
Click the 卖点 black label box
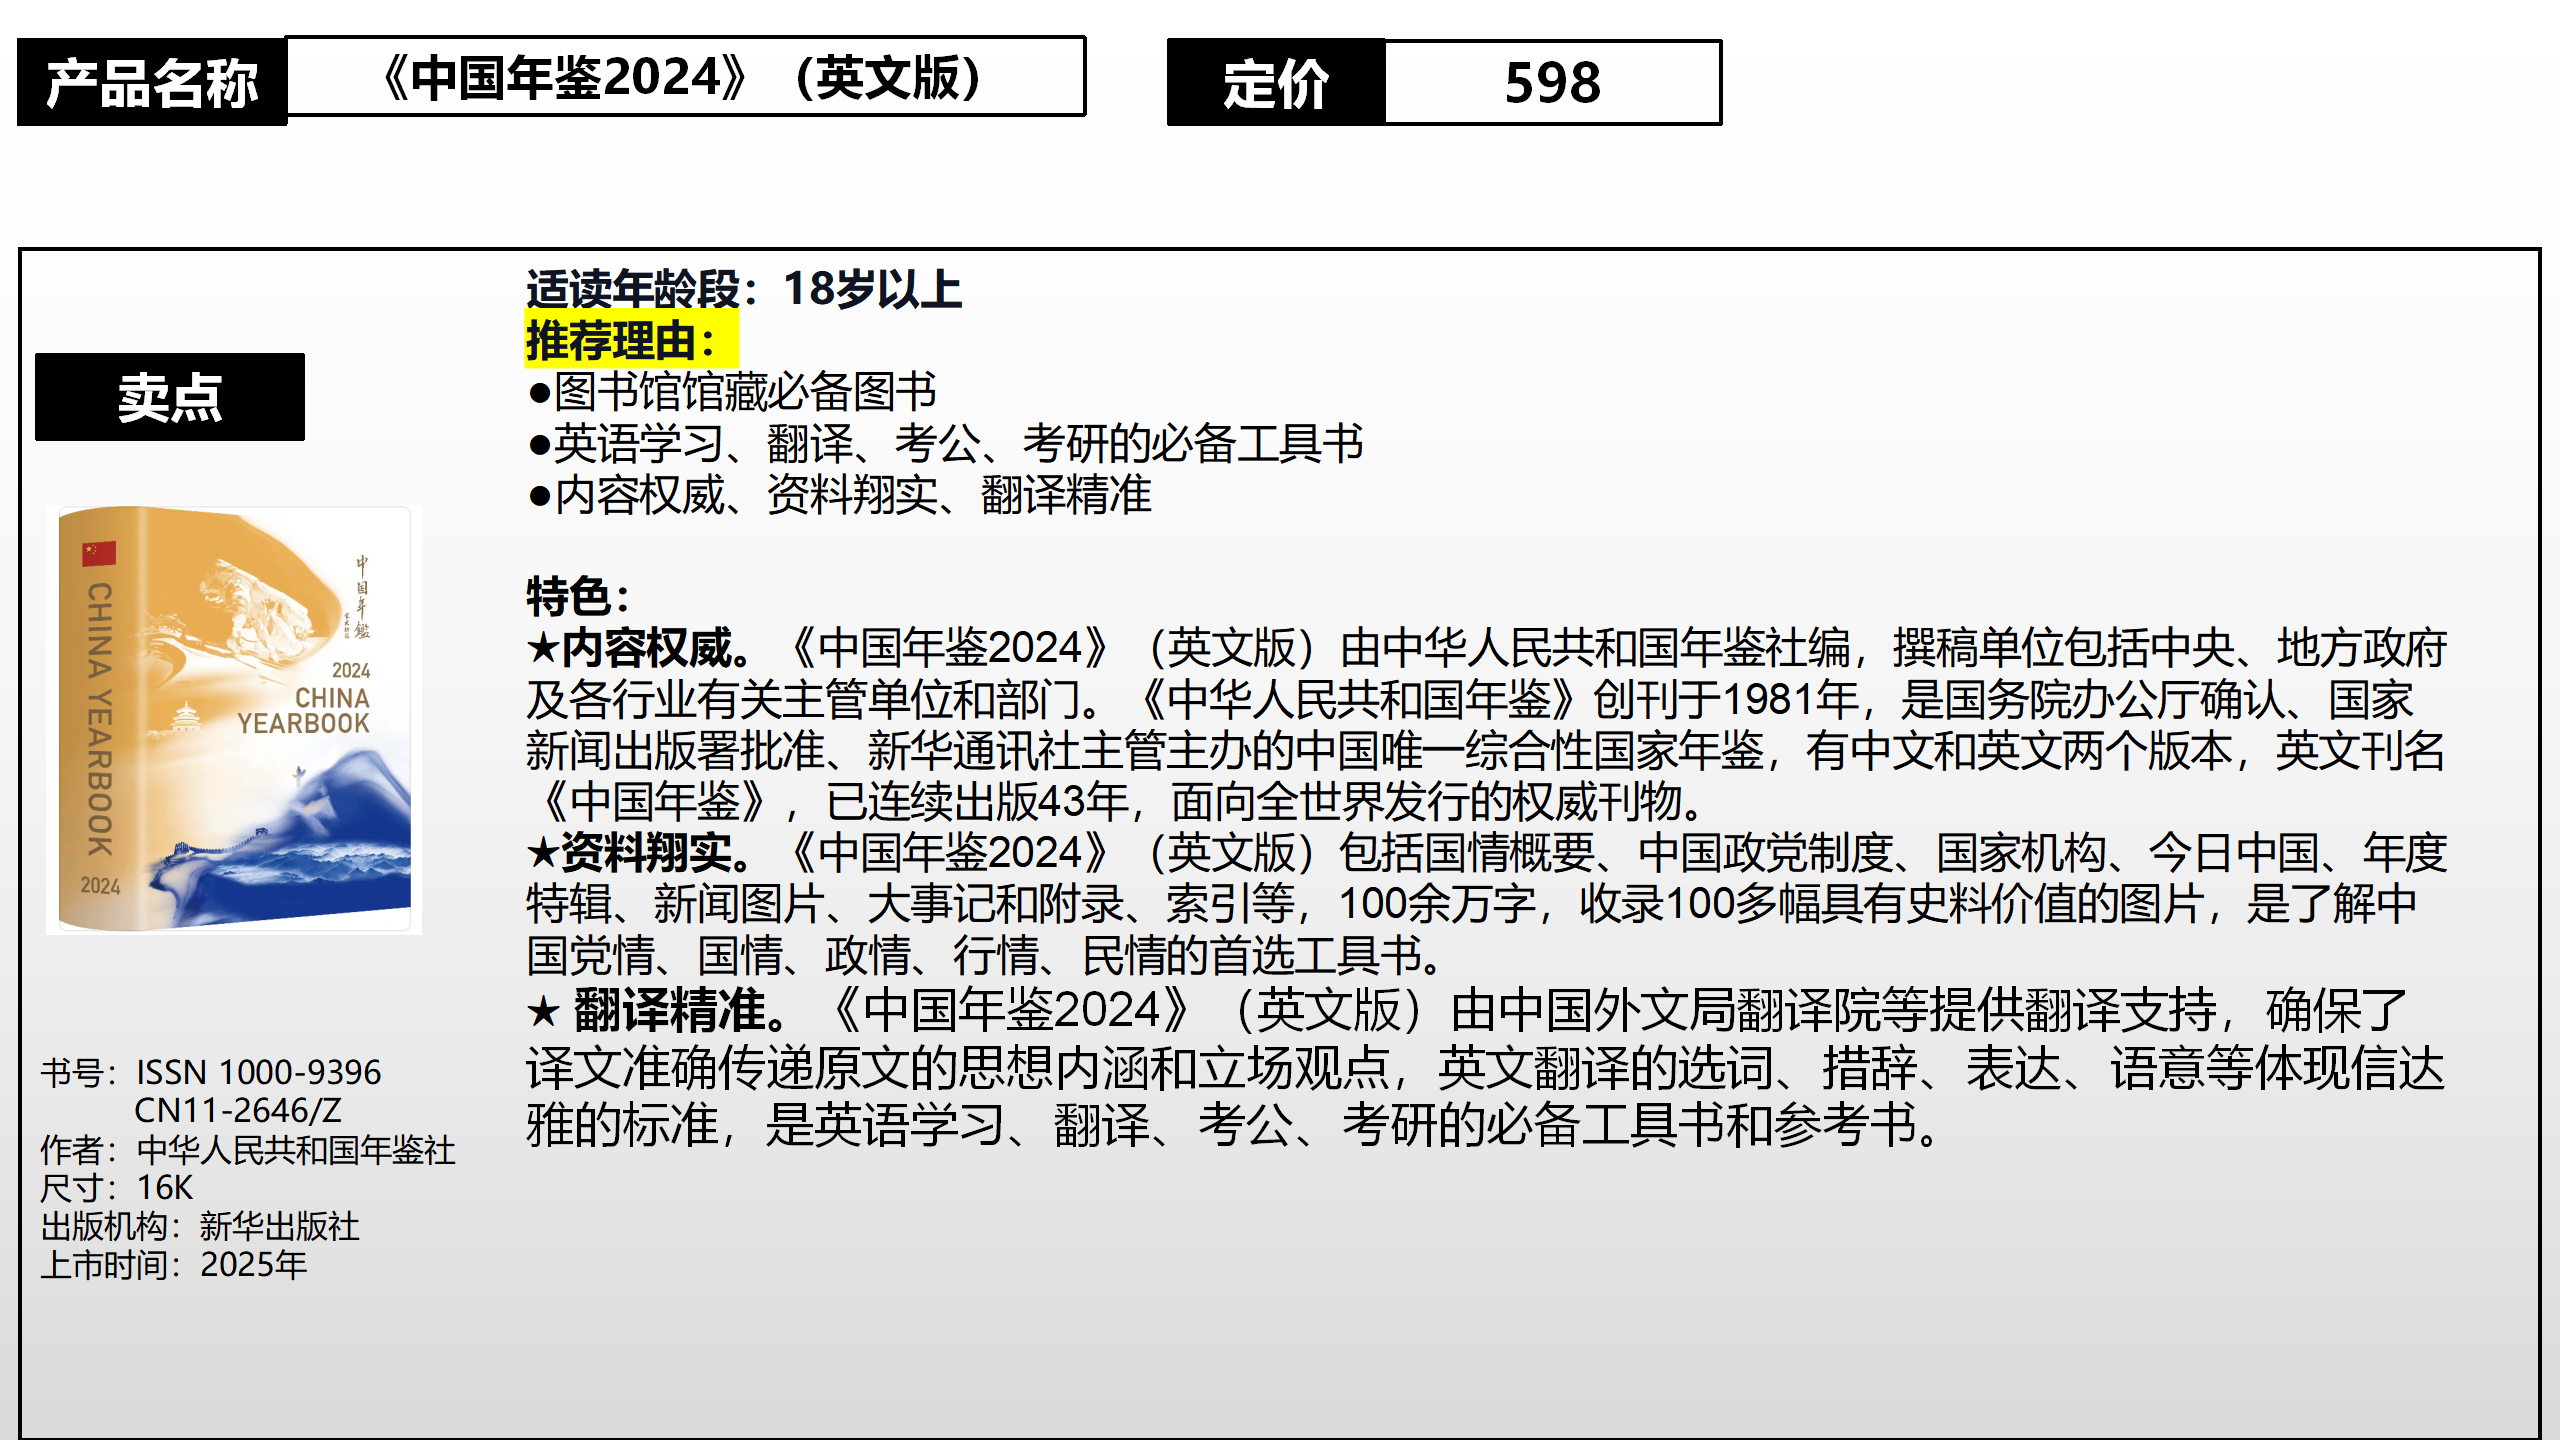170,397
